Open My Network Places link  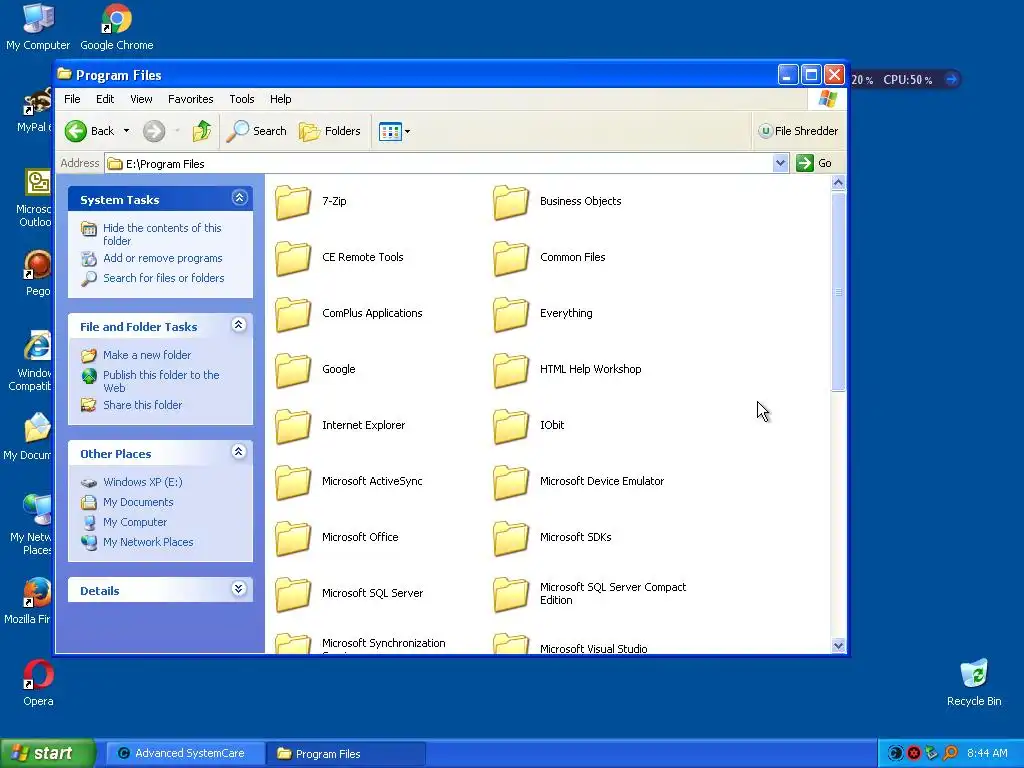pos(148,542)
